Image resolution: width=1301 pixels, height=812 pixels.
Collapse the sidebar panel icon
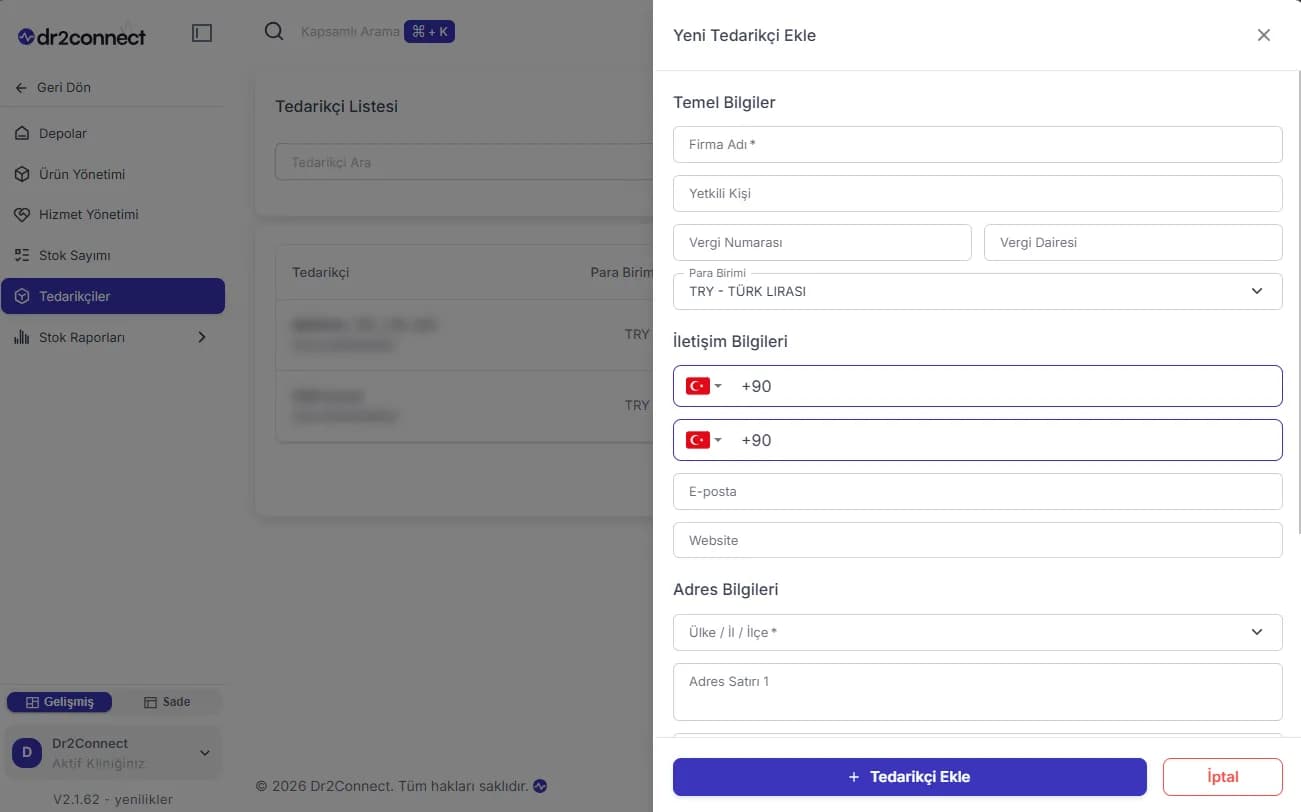pyautogui.click(x=202, y=33)
